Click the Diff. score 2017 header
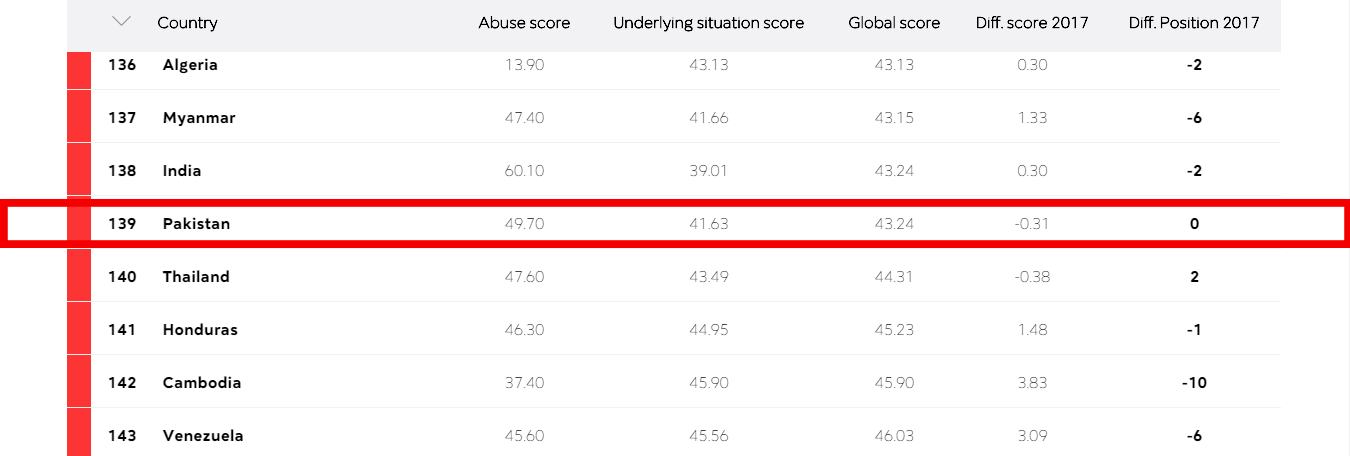Image resolution: width=1350 pixels, height=456 pixels. tap(1032, 23)
